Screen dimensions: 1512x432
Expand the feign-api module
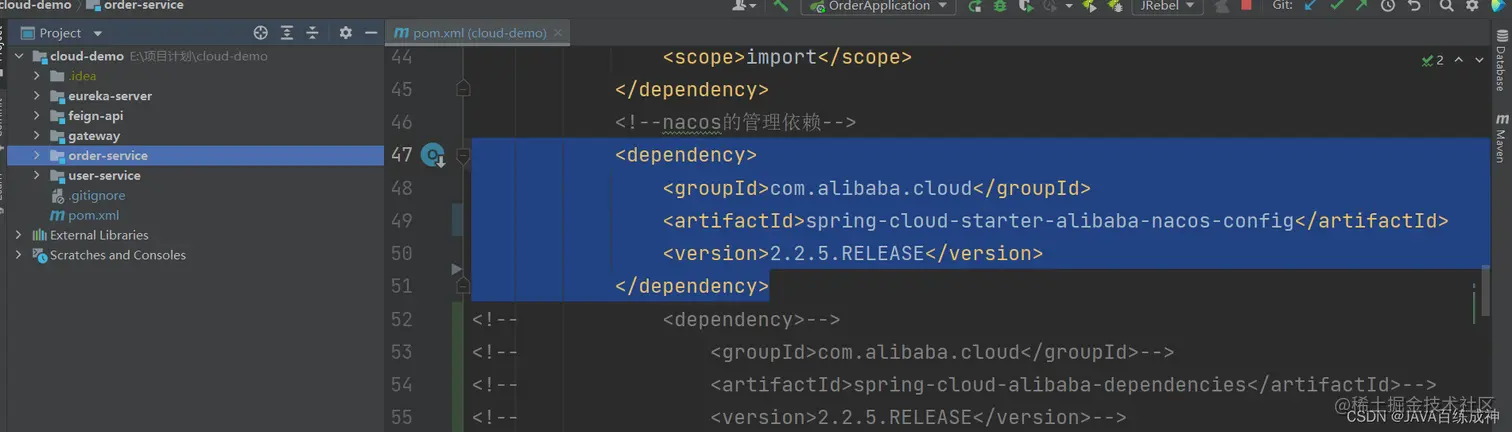pyautogui.click(x=37, y=116)
